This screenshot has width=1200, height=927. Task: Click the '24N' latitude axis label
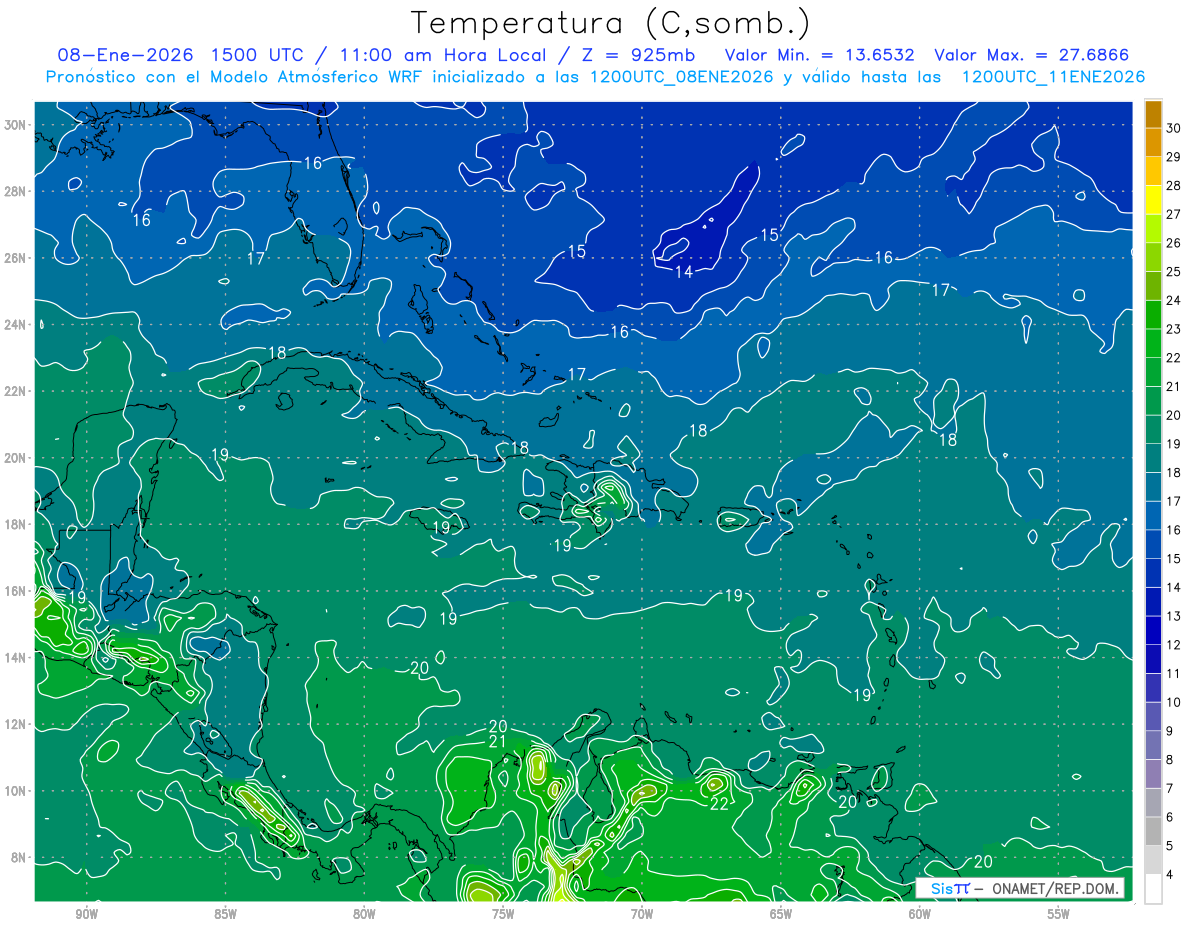[14, 325]
